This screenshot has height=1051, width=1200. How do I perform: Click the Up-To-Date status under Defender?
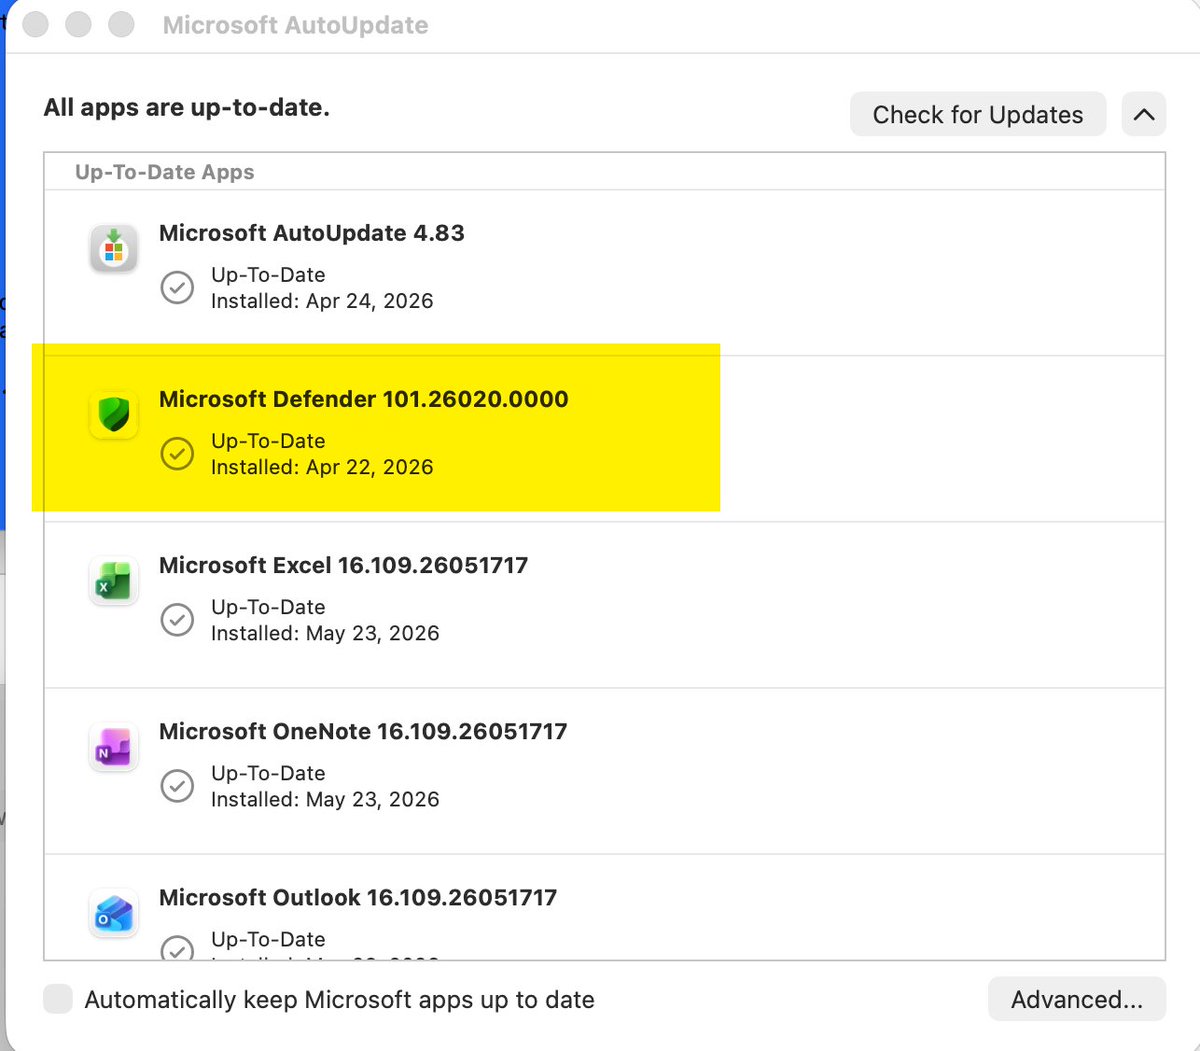(268, 441)
